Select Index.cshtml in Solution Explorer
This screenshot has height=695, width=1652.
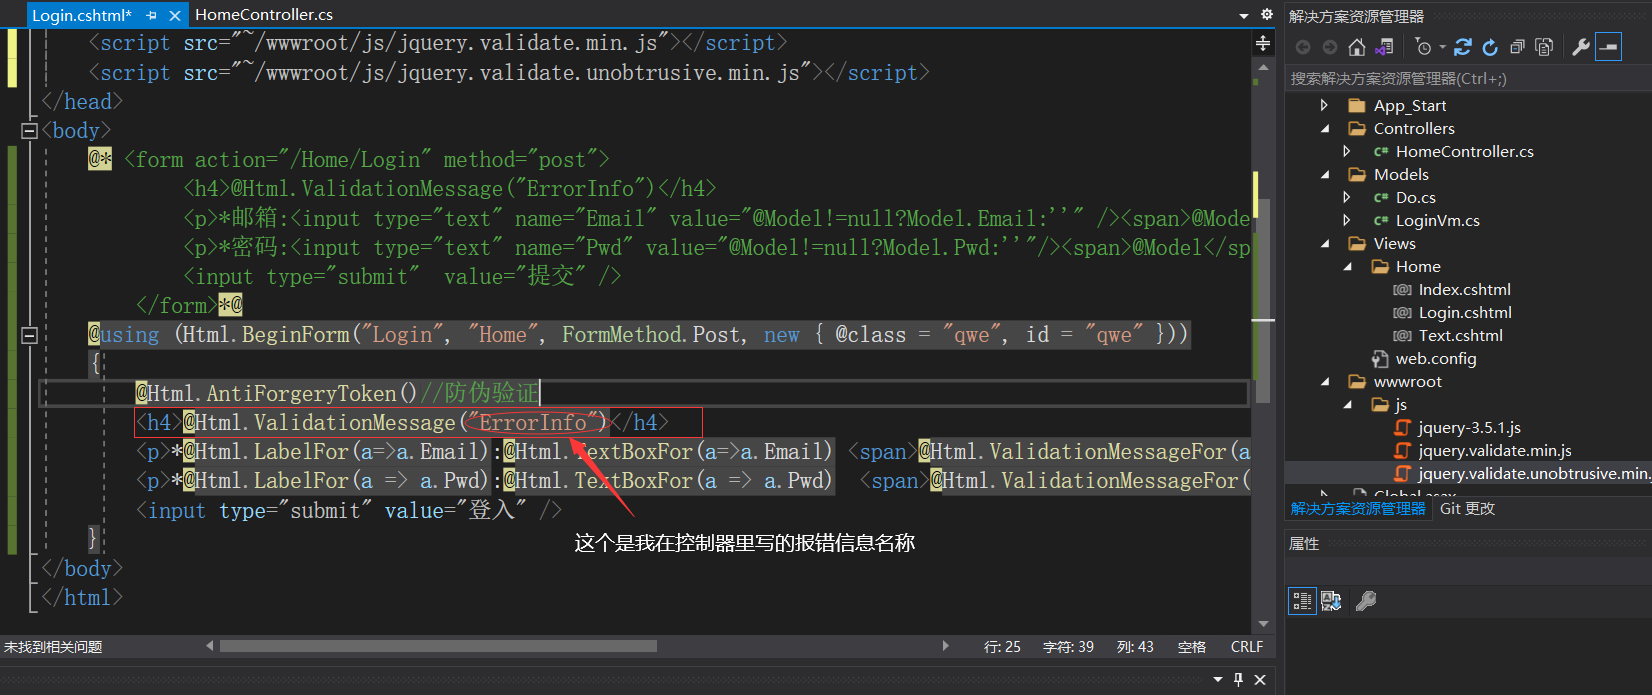point(1464,289)
